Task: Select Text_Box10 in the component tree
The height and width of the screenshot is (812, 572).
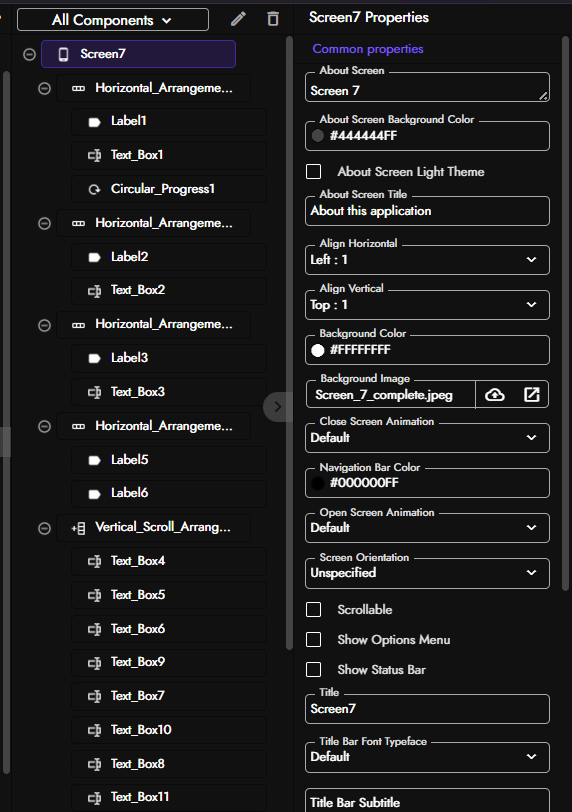Action: 169,730
